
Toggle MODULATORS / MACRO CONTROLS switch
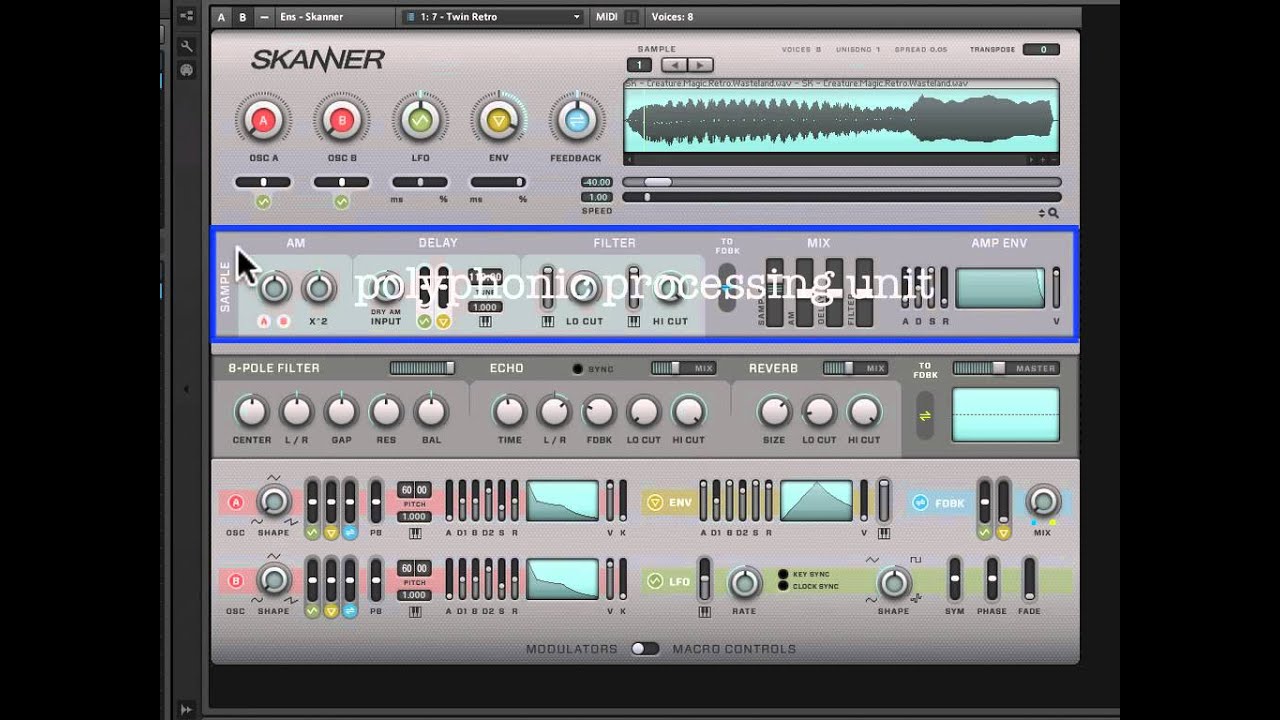click(x=645, y=649)
